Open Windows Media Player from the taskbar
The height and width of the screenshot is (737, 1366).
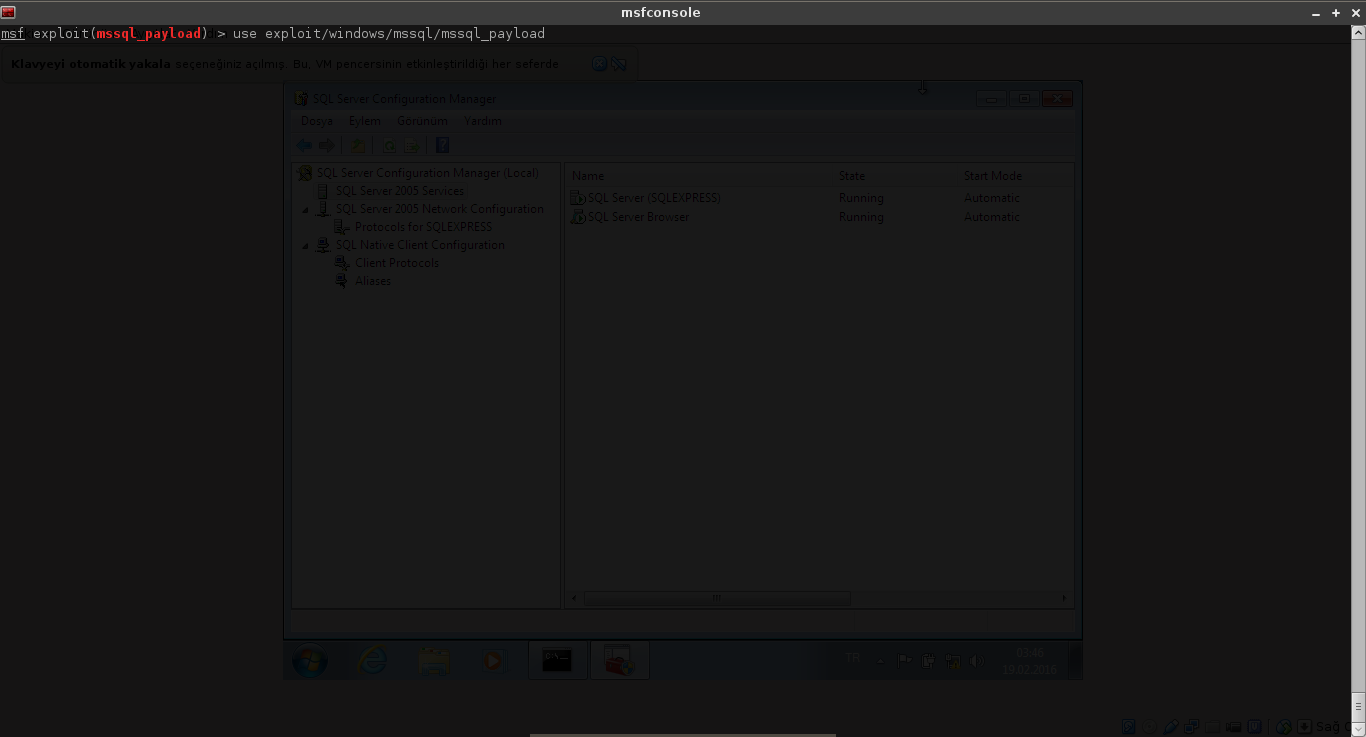point(493,660)
